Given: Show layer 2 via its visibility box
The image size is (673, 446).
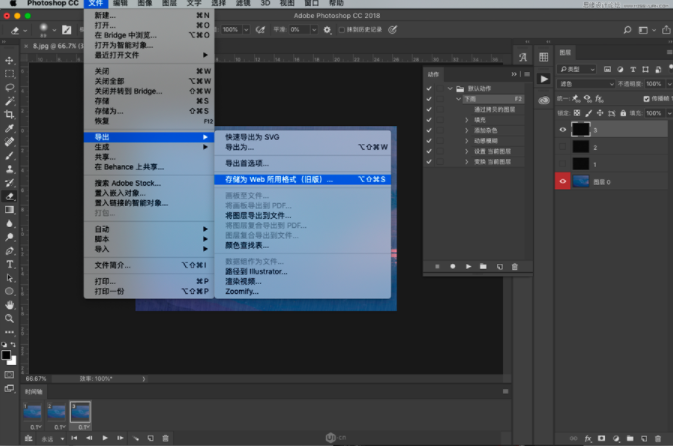Looking at the screenshot, I should click(x=563, y=146).
